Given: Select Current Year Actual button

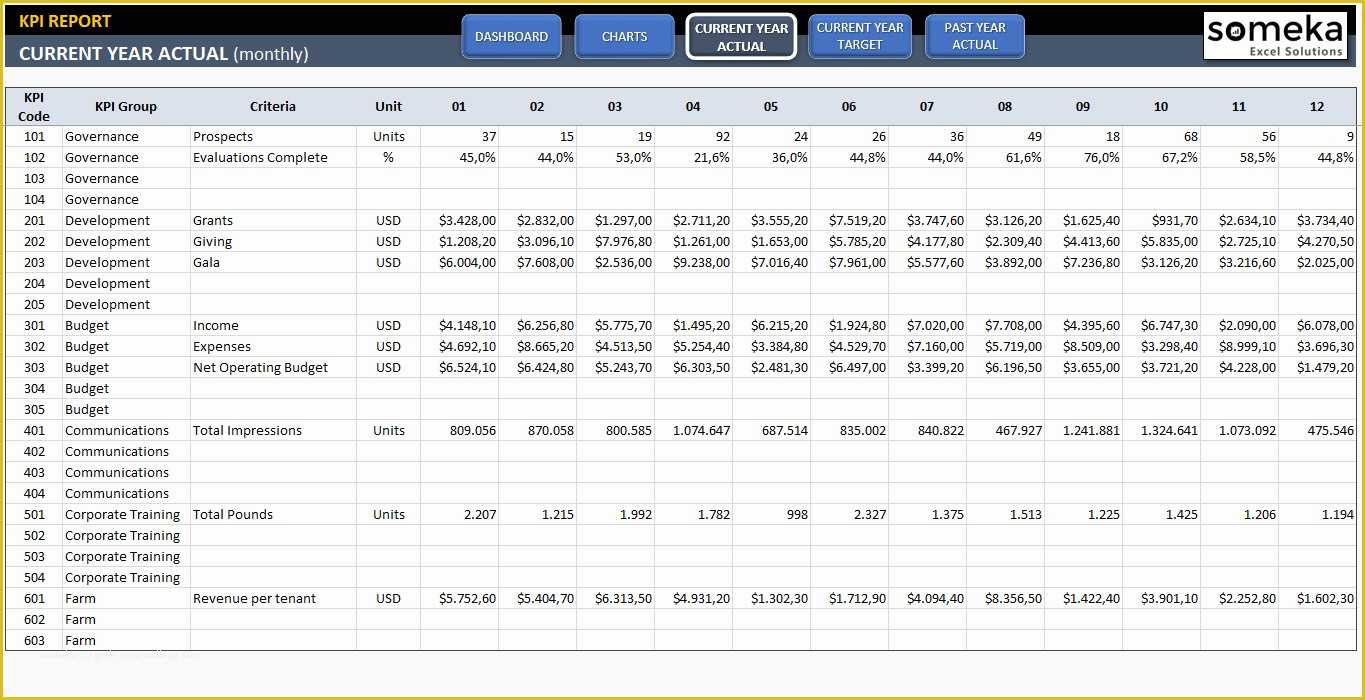Looking at the screenshot, I should click(x=741, y=37).
